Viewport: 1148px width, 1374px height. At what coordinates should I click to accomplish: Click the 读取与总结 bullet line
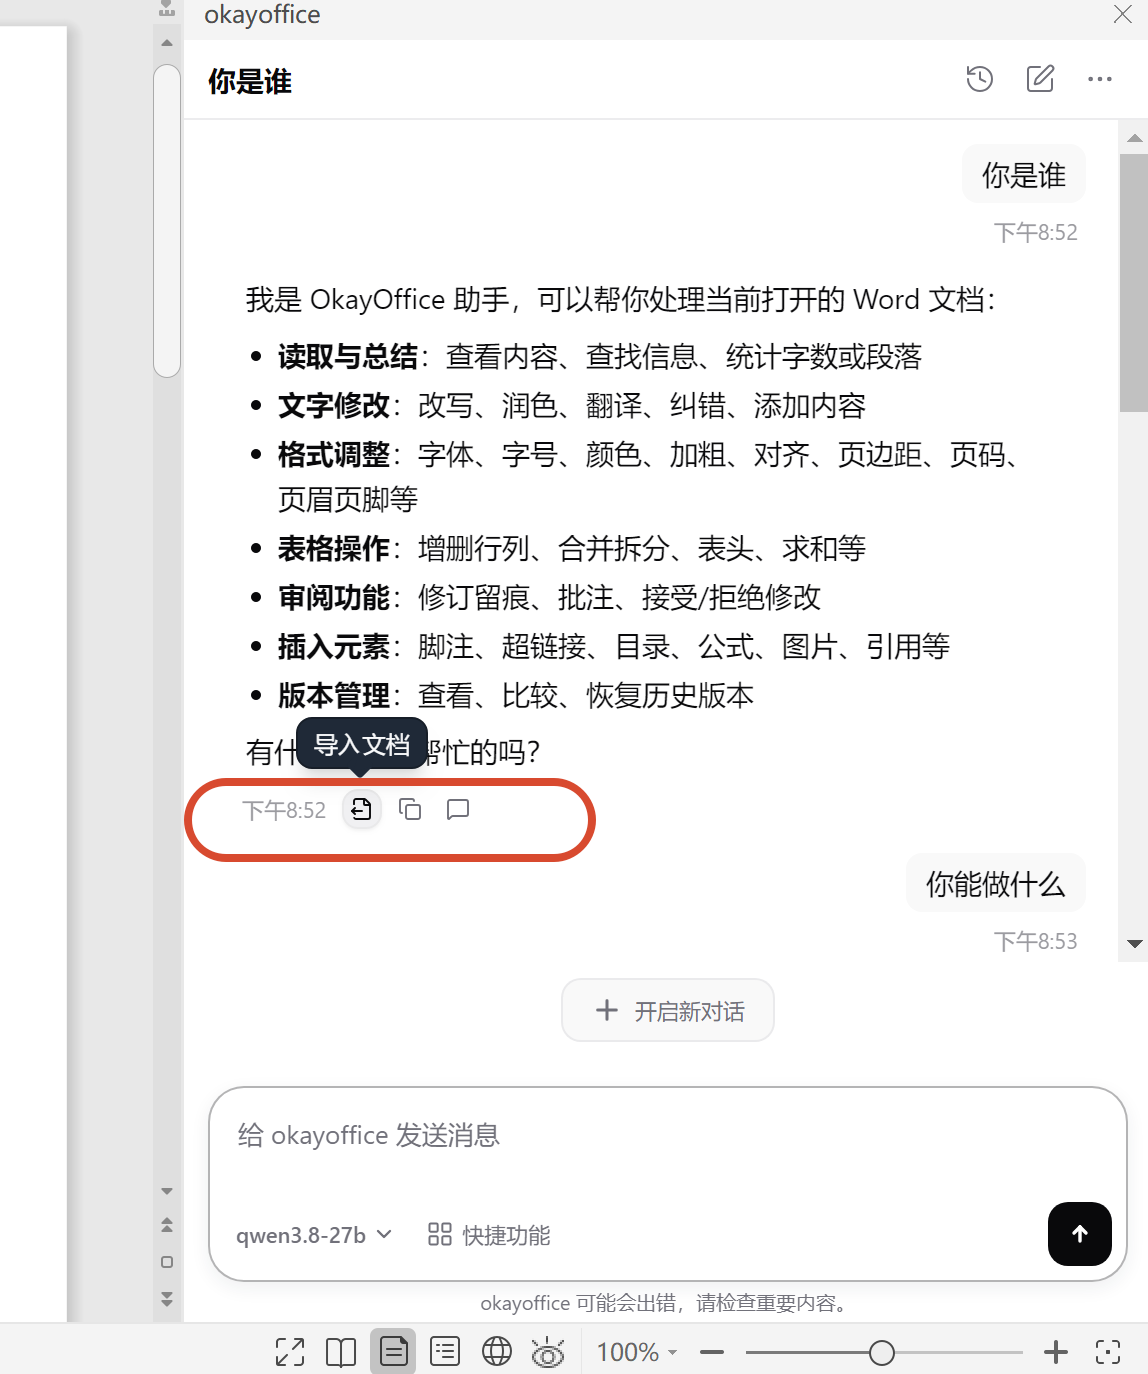599,357
